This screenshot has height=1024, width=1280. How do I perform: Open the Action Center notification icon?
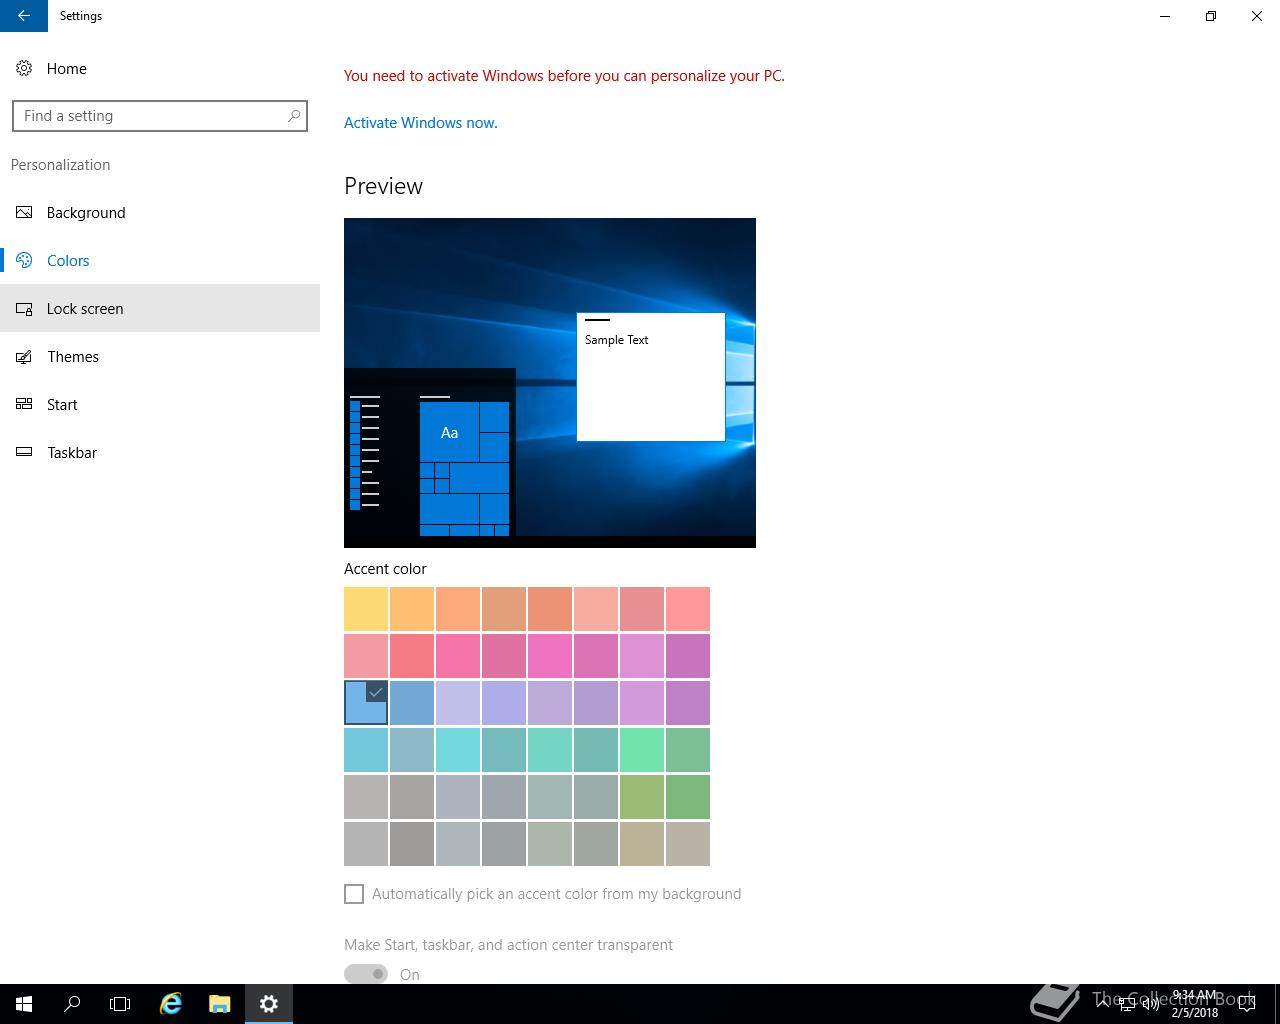(1246, 1004)
